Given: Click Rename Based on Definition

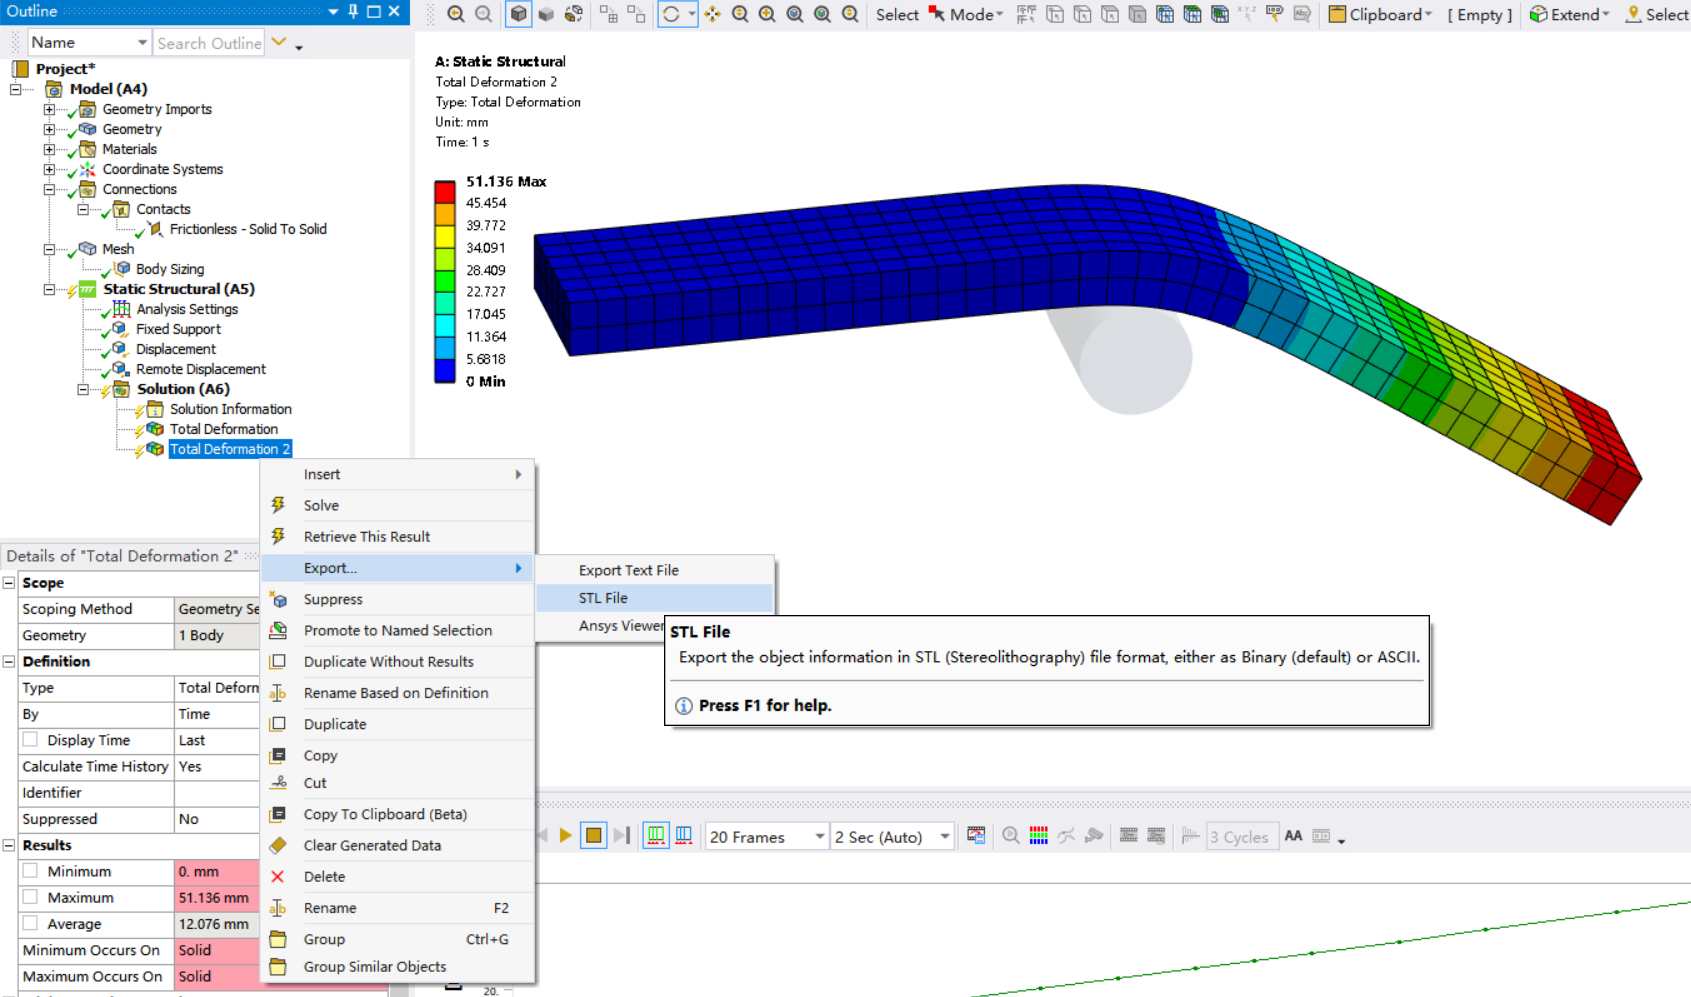Looking at the screenshot, I should tap(398, 692).
